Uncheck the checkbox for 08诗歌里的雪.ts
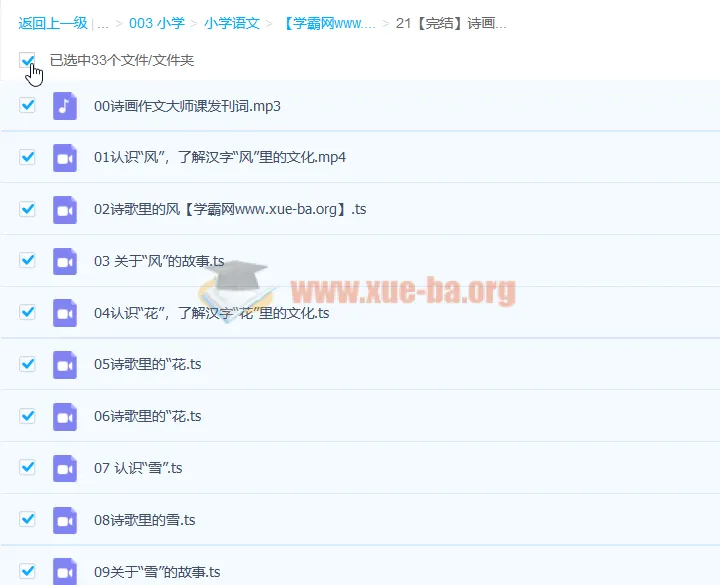Viewport: 720px width, 585px height. [28, 519]
